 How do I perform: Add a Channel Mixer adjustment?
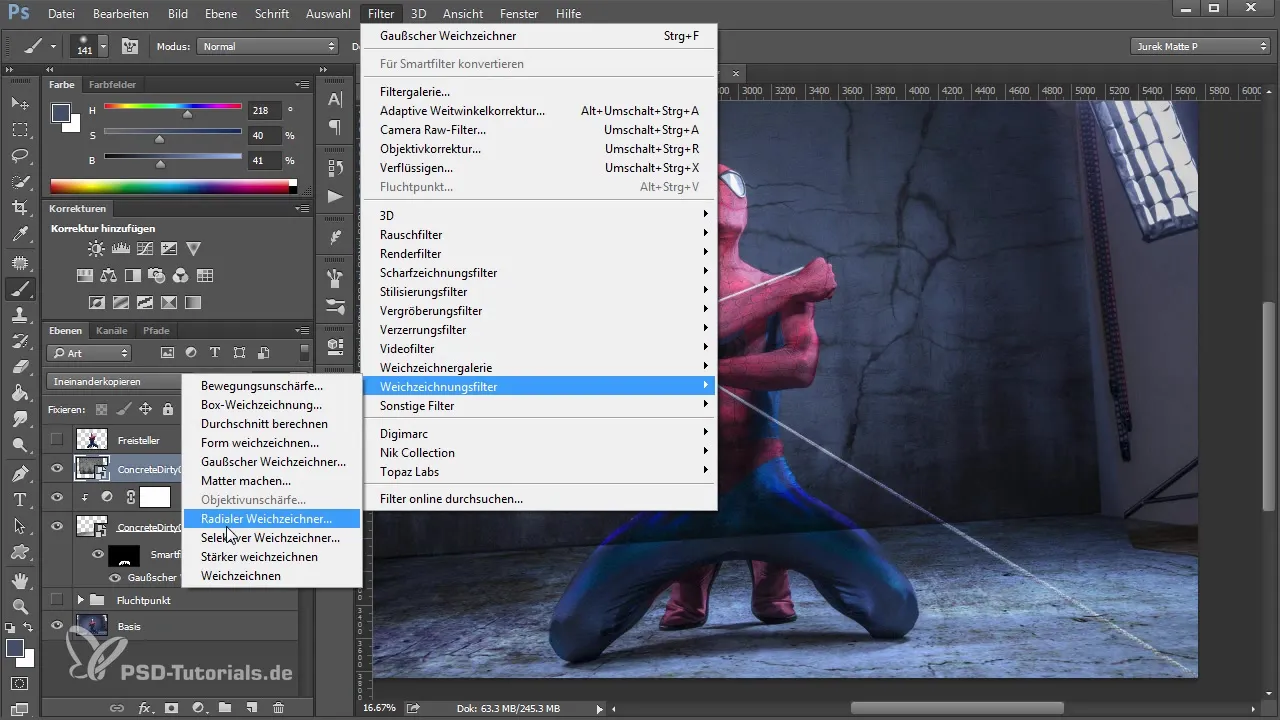pos(181,275)
